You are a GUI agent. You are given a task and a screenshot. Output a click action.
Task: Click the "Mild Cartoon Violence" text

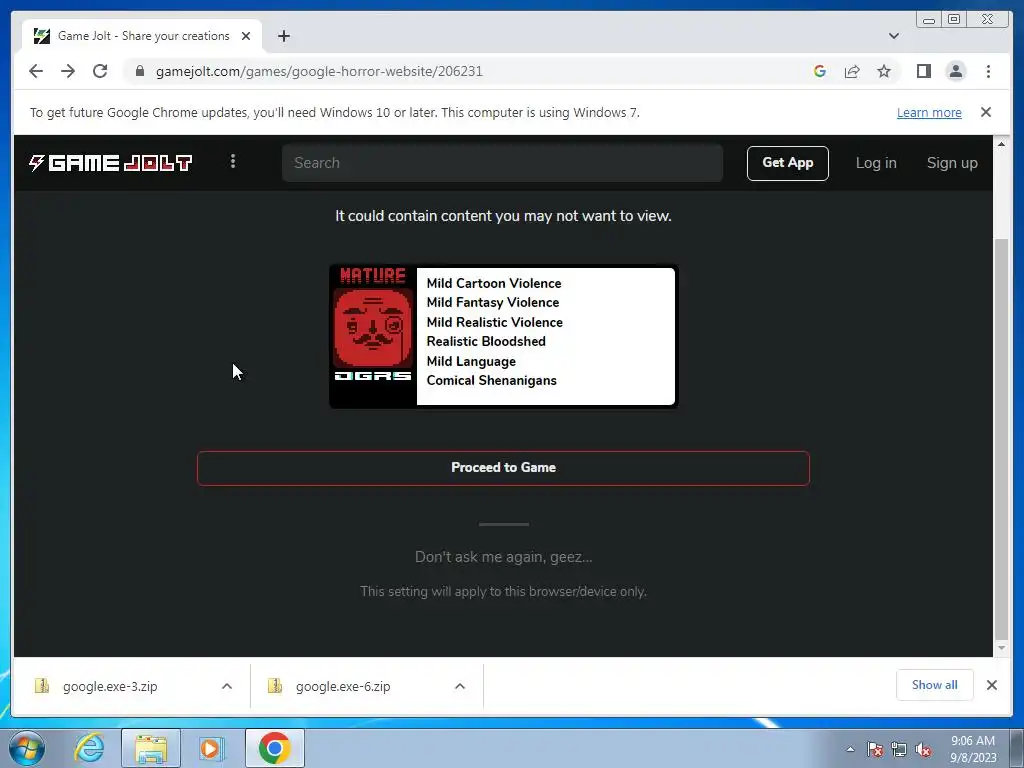point(494,283)
